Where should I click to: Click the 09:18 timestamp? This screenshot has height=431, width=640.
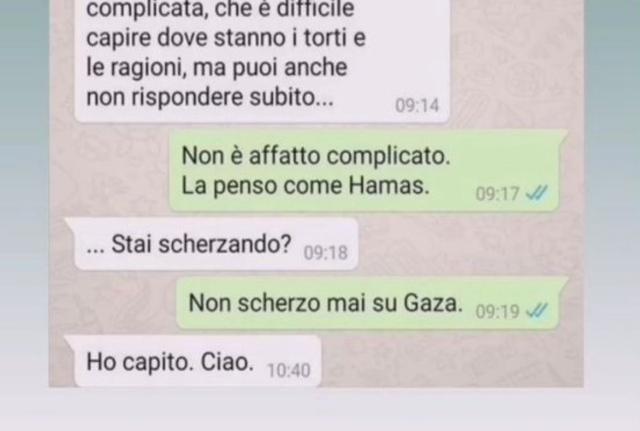tap(325, 253)
